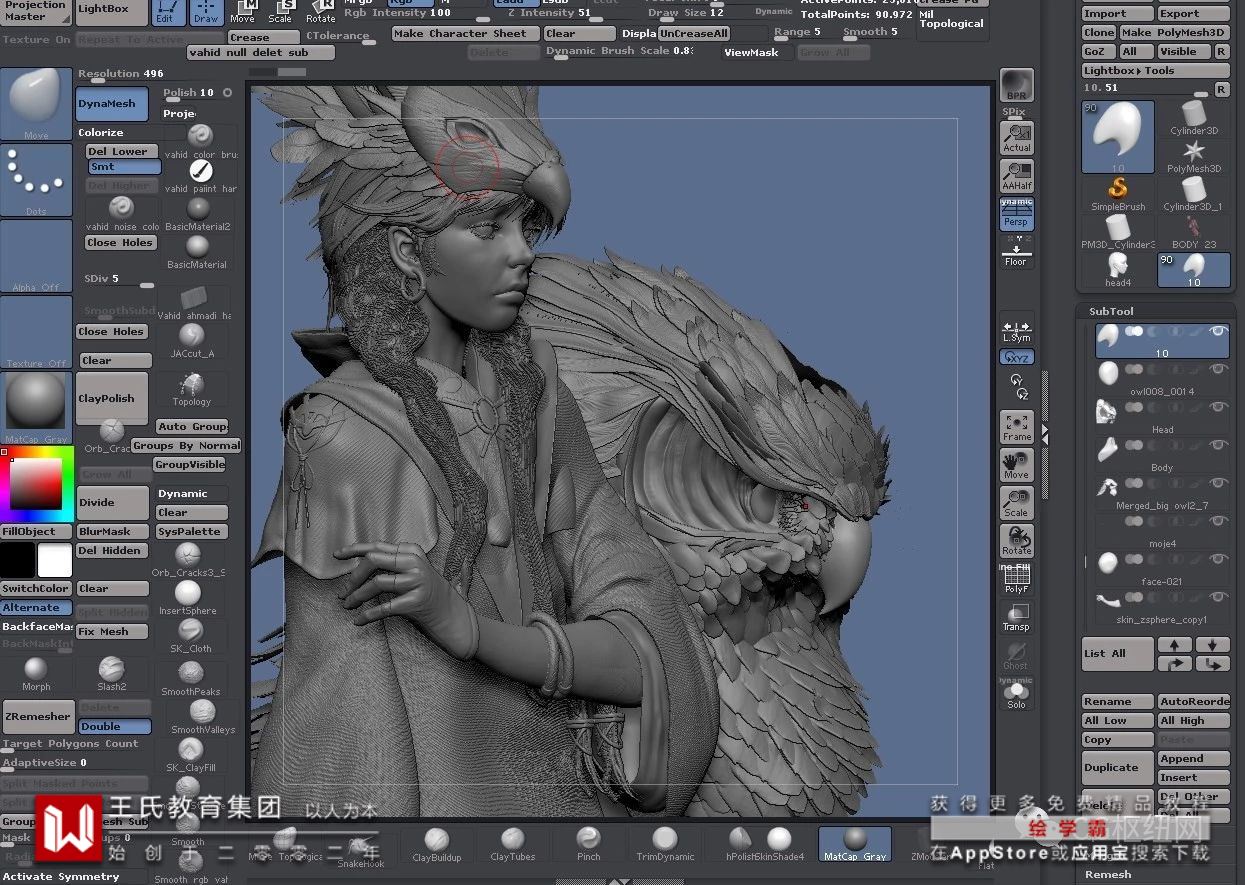Image resolution: width=1245 pixels, height=885 pixels.
Task: Toggle Solo mode
Action: [x=1017, y=694]
